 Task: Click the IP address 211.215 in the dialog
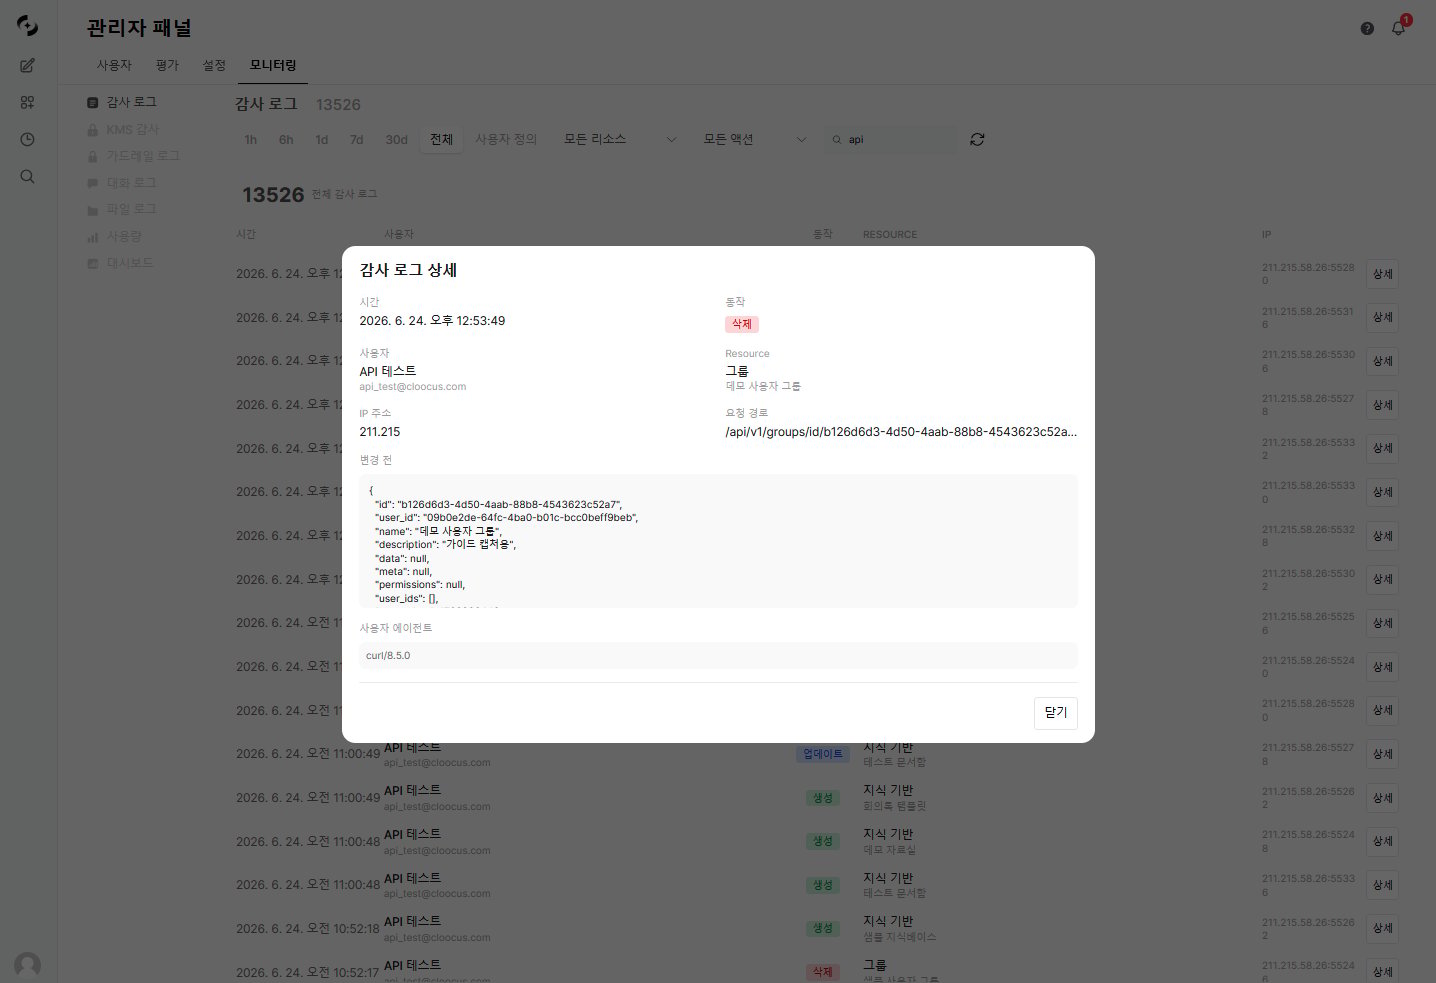pos(380,432)
